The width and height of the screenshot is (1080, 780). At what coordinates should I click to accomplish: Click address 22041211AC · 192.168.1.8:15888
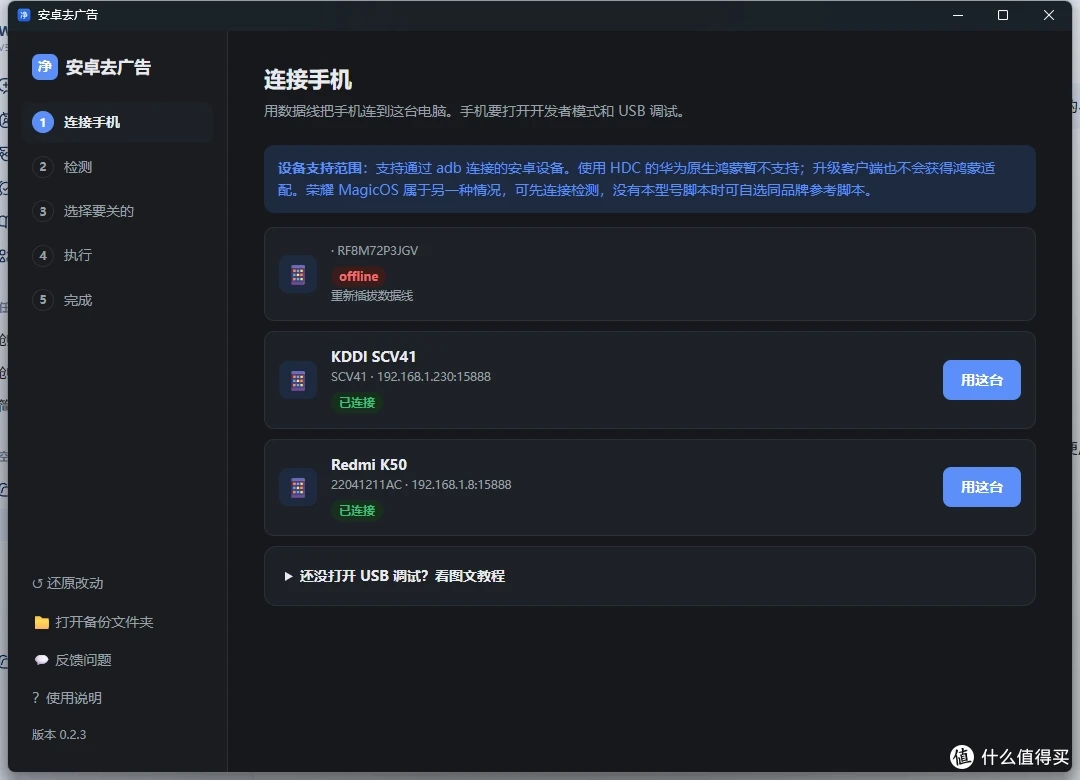pos(421,485)
